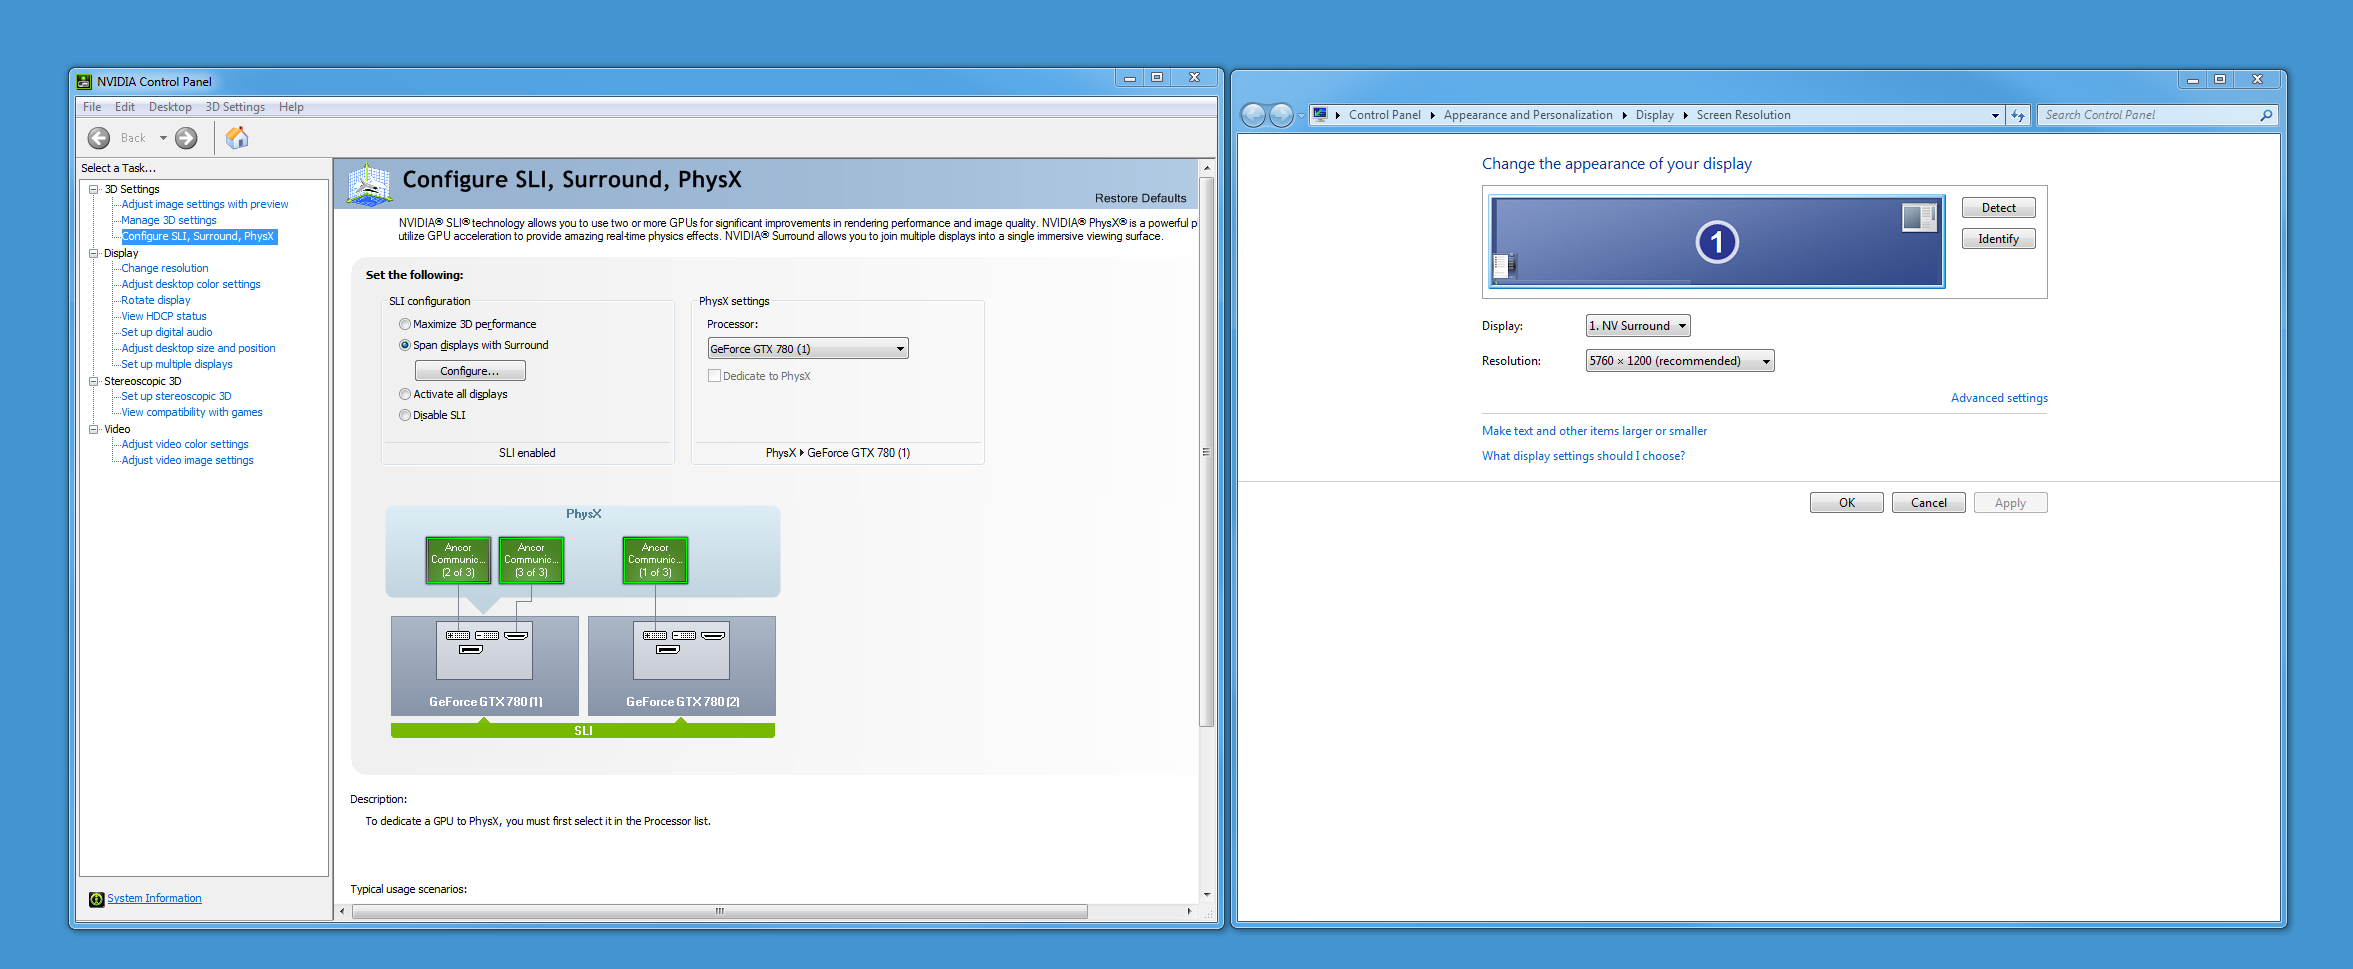
Task: Click the NVIDIA horizontal scrollbar thumb
Action: tap(719, 911)
